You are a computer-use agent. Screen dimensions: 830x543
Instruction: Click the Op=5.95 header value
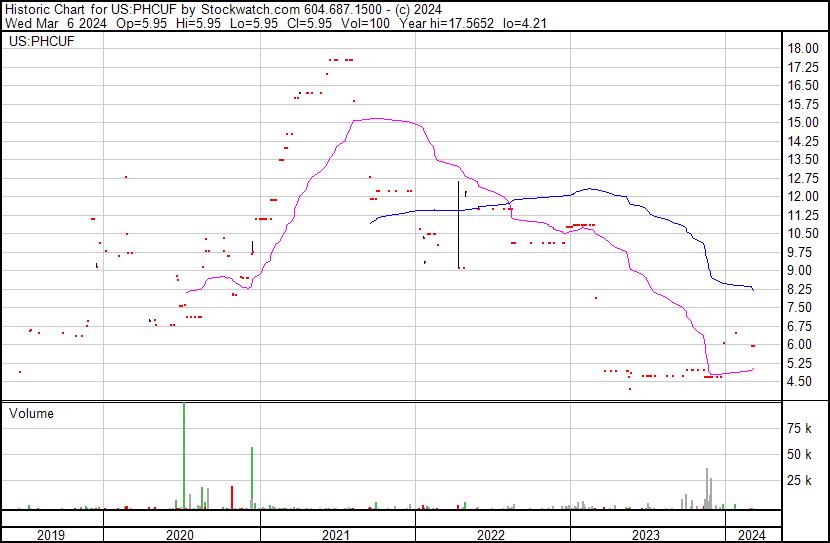[x=141, y=23]
